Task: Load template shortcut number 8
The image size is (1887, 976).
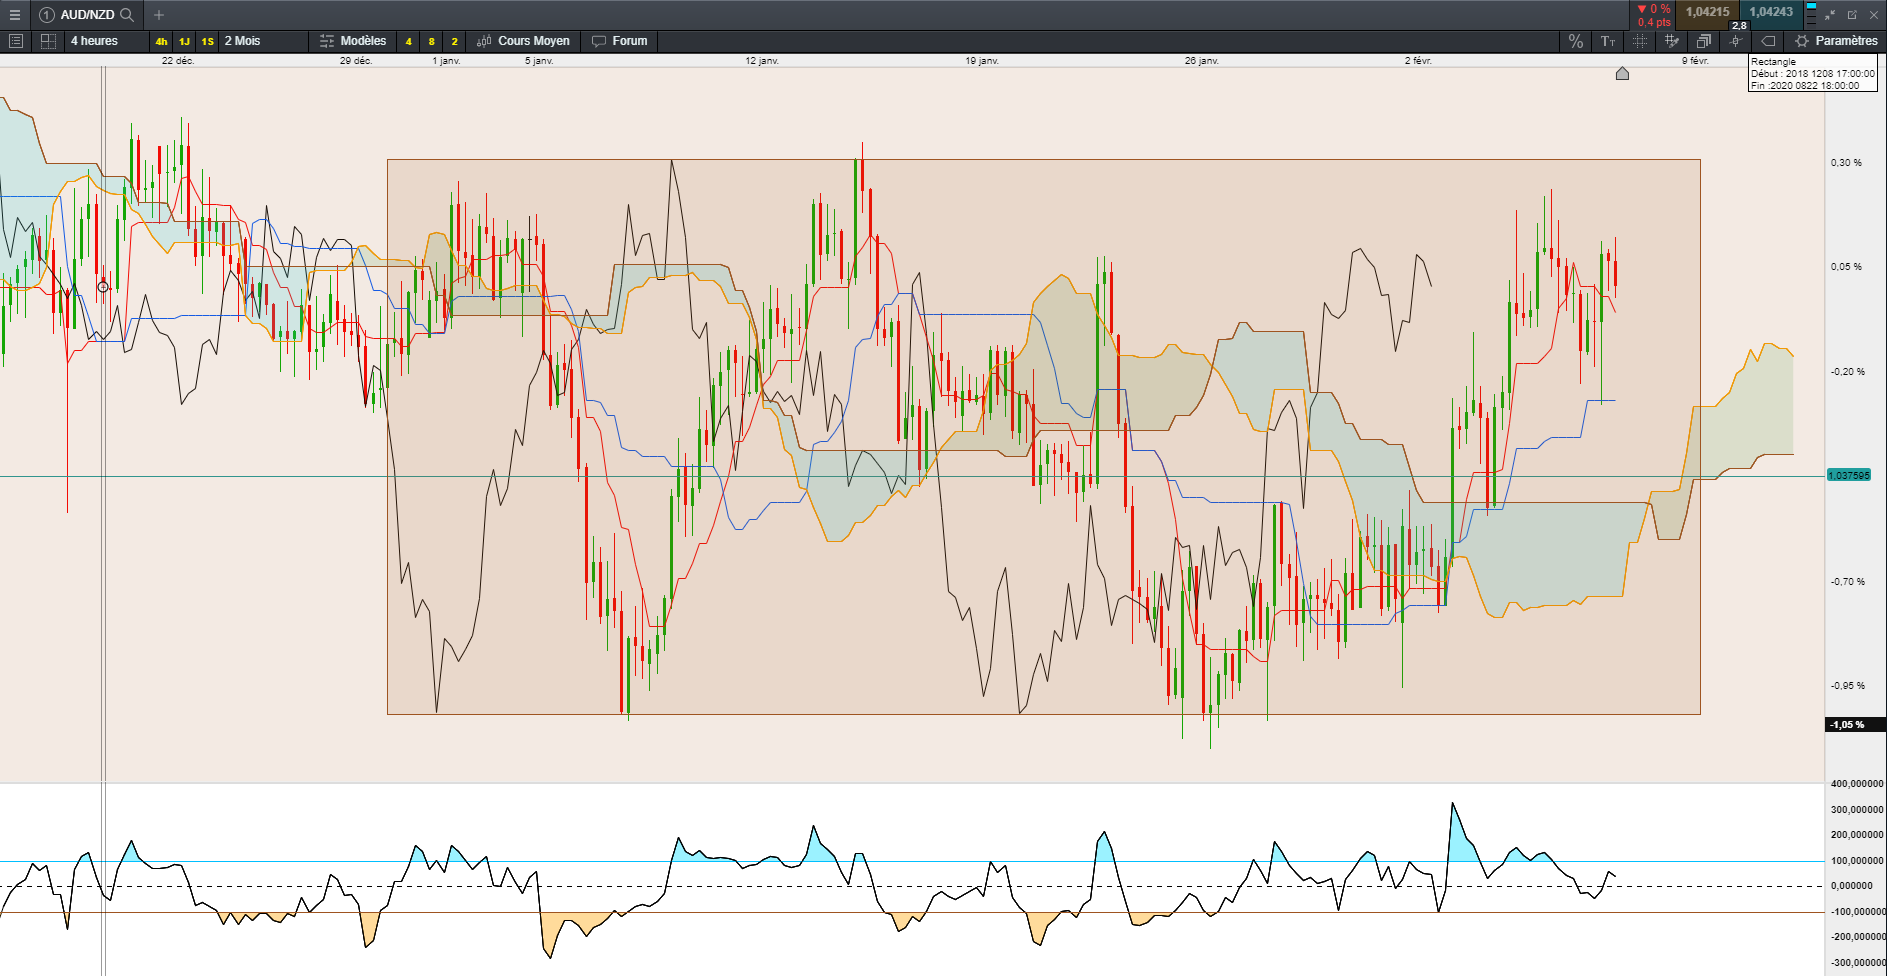Action: point(431,41)
